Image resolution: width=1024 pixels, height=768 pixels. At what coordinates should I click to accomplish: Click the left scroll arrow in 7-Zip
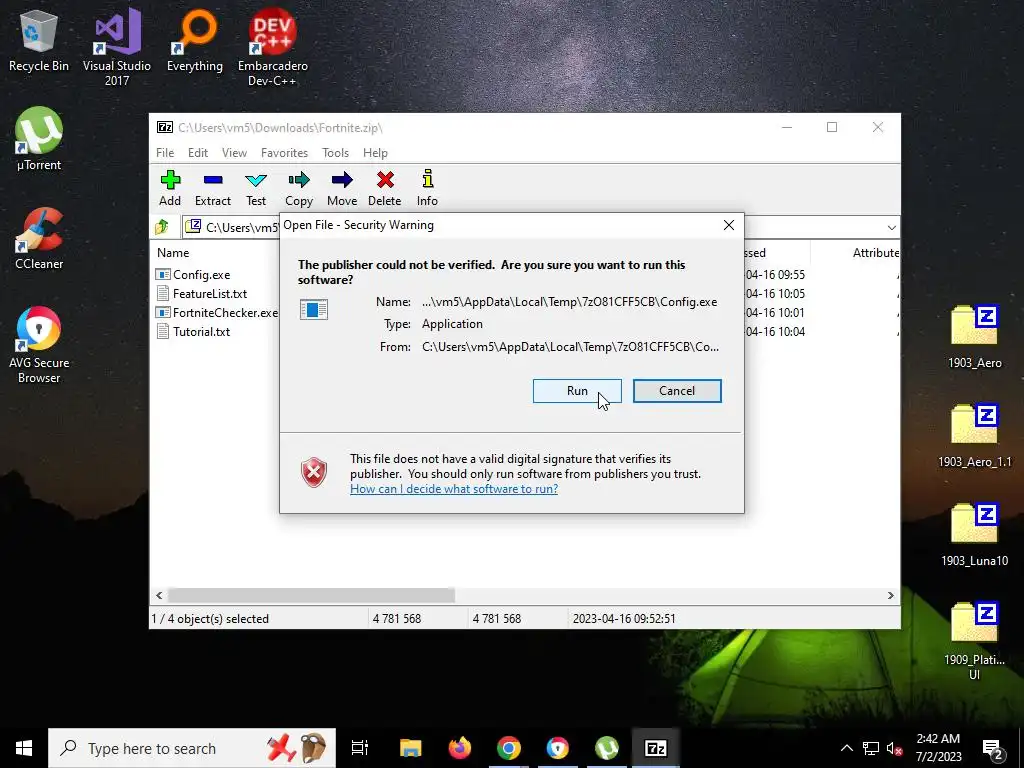click(159, 596)
